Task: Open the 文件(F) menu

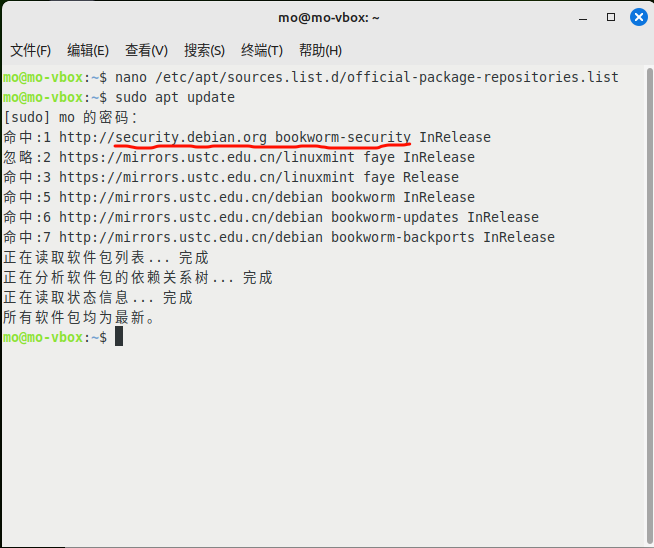Action: pos(30,50)
